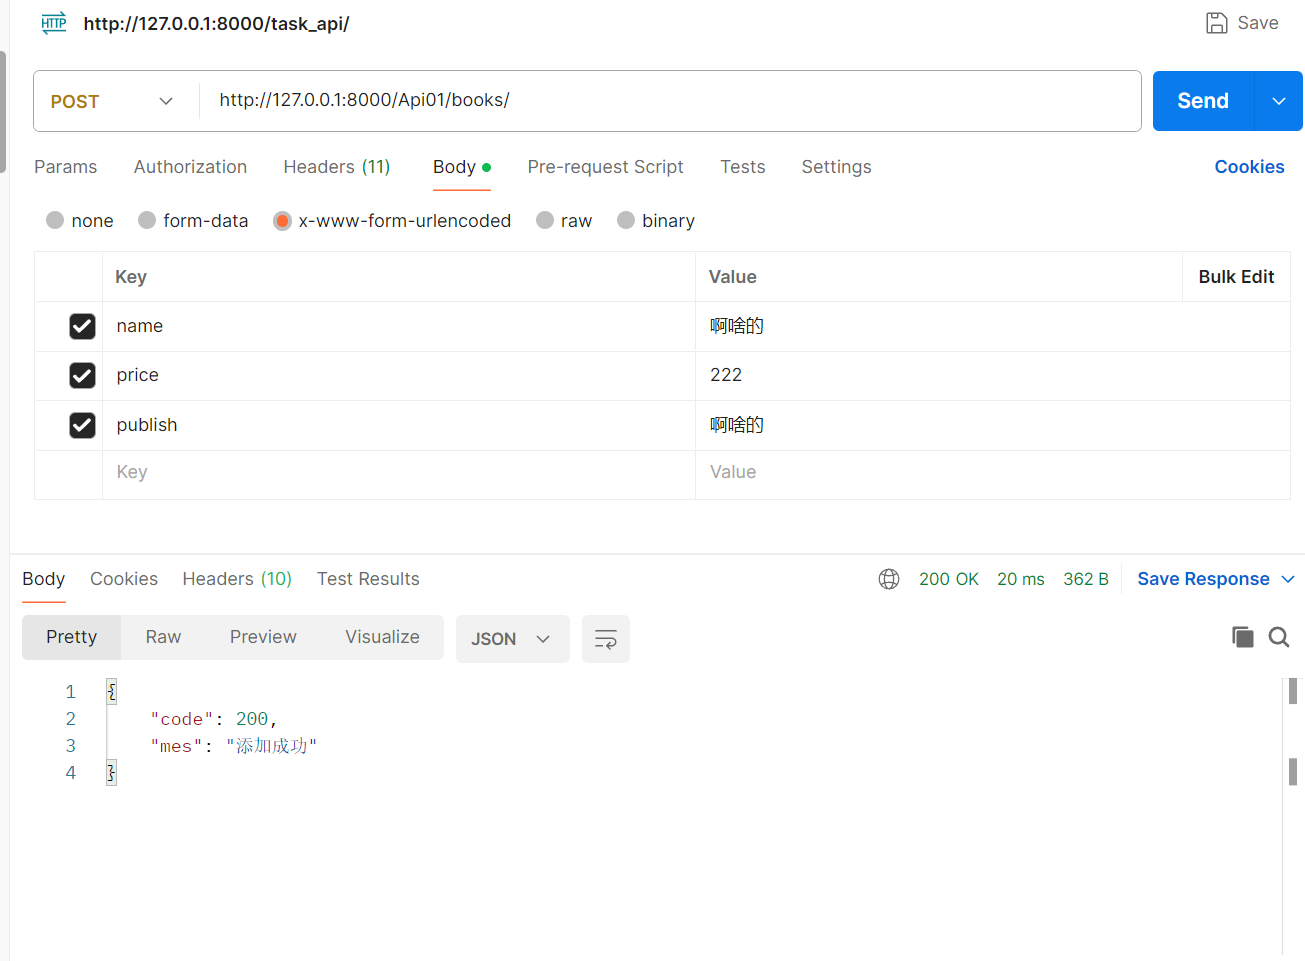The width and height of the screenshot is (1305, 961).
Task: Select the binary body type
Action: pyautogui.click(x=626, y=220)
